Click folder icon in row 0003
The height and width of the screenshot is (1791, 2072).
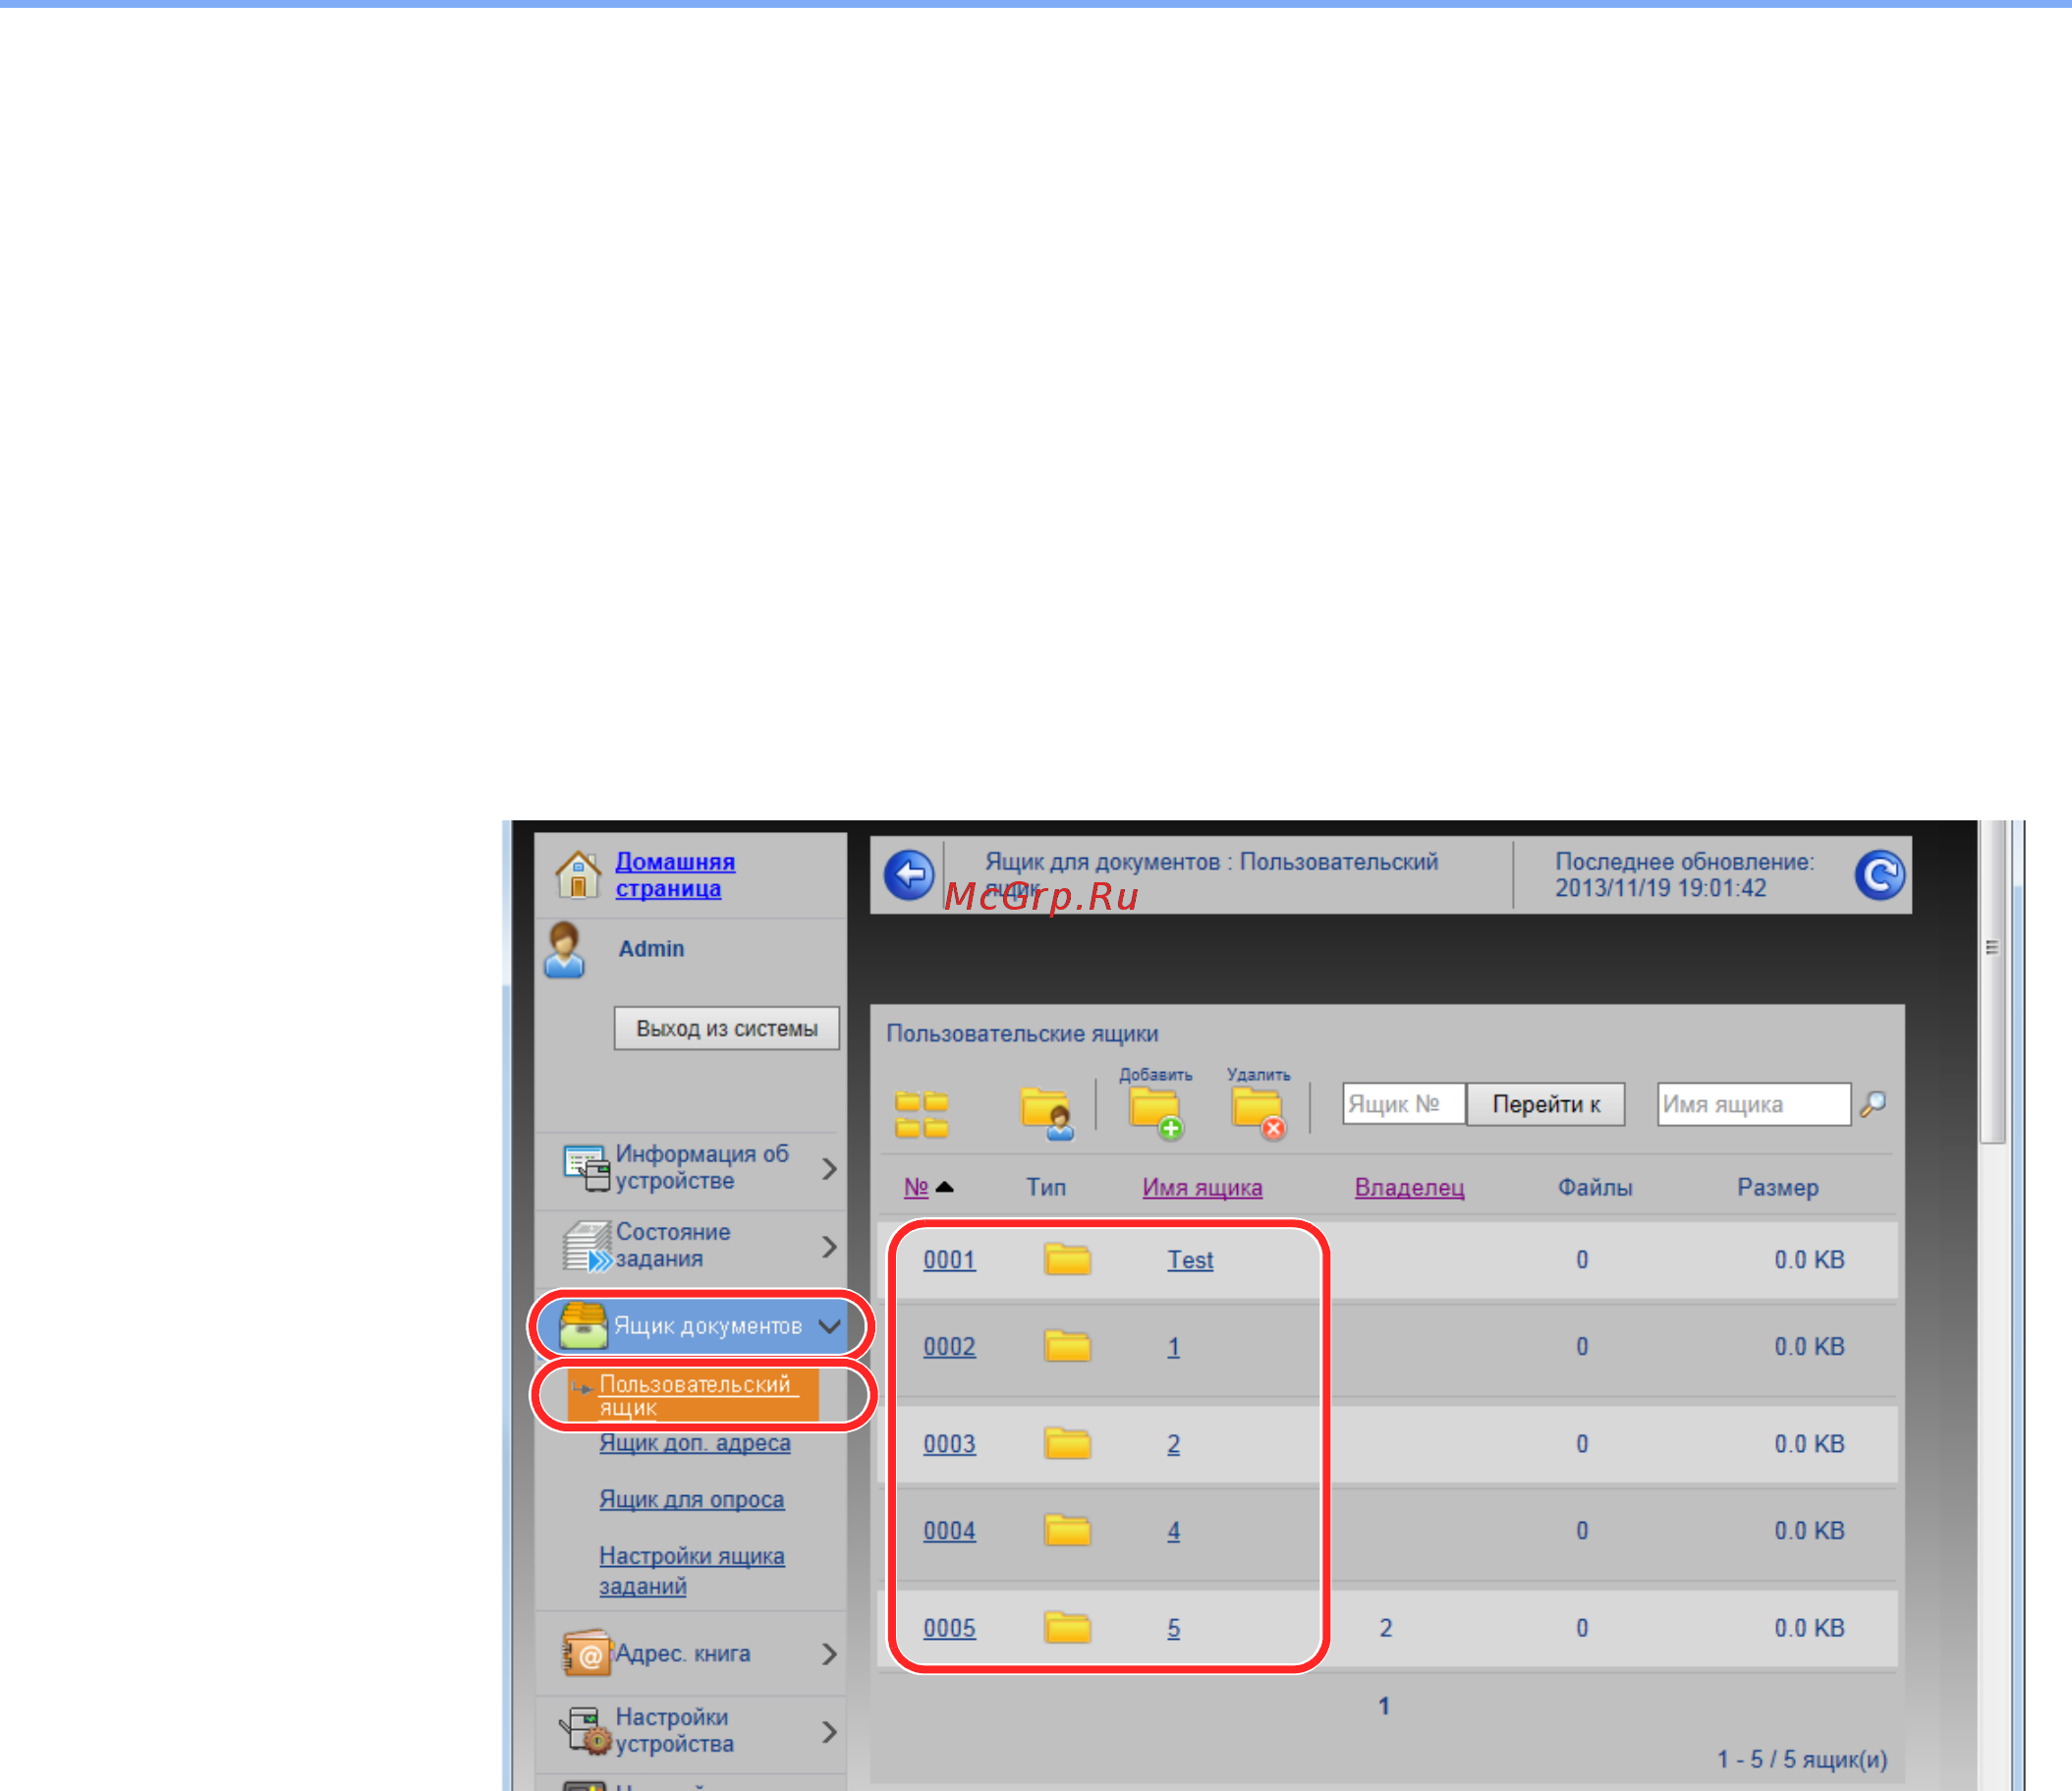[1067, 1443]
